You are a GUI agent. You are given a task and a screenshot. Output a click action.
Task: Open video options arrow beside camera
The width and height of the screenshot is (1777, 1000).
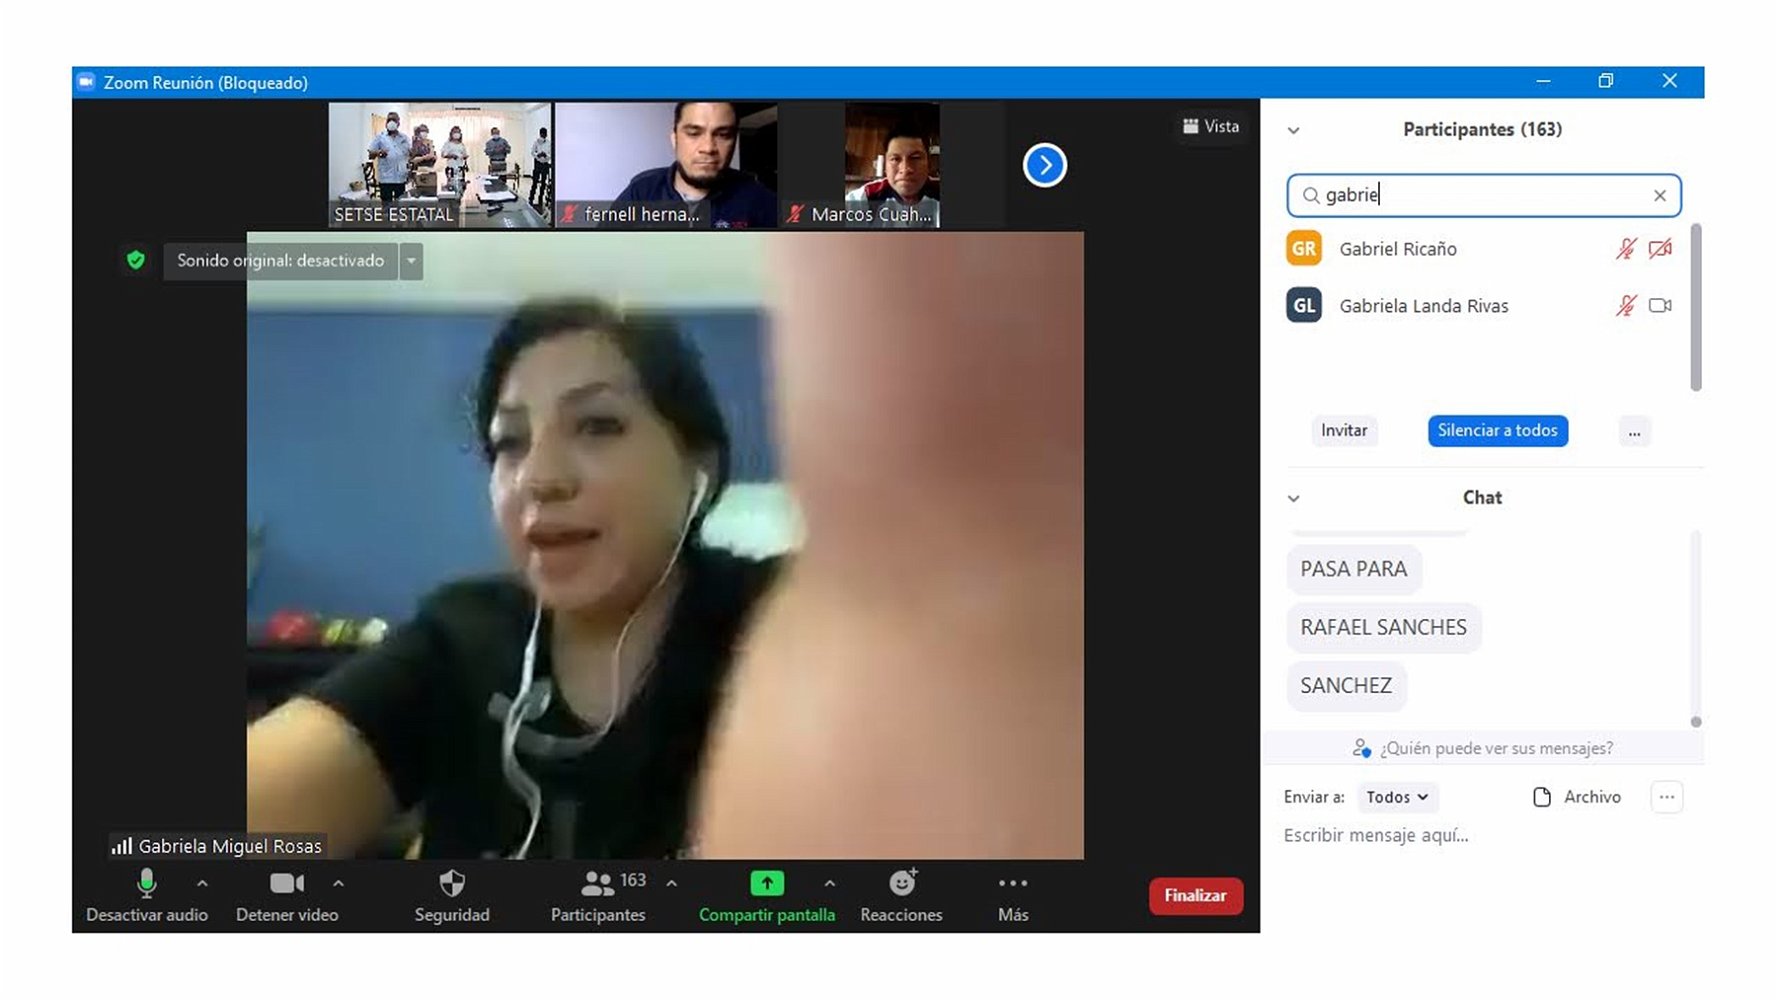(338, 883)
